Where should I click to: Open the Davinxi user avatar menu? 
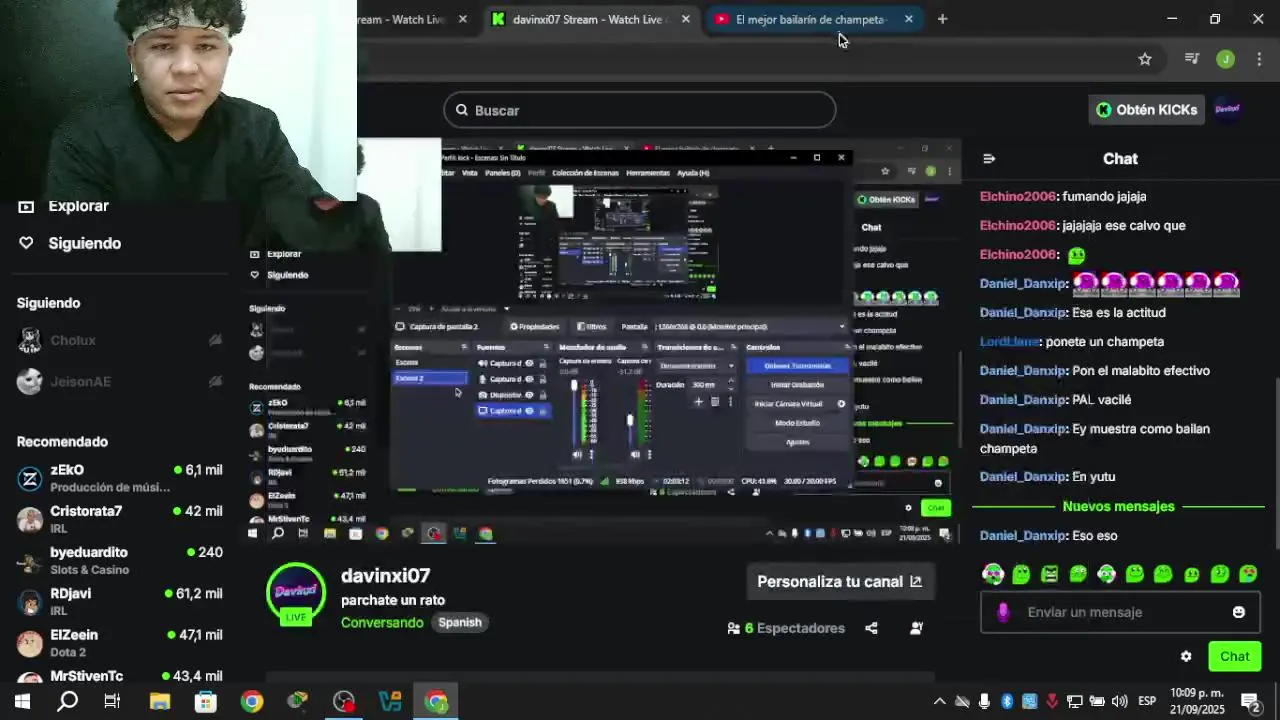1227,110
